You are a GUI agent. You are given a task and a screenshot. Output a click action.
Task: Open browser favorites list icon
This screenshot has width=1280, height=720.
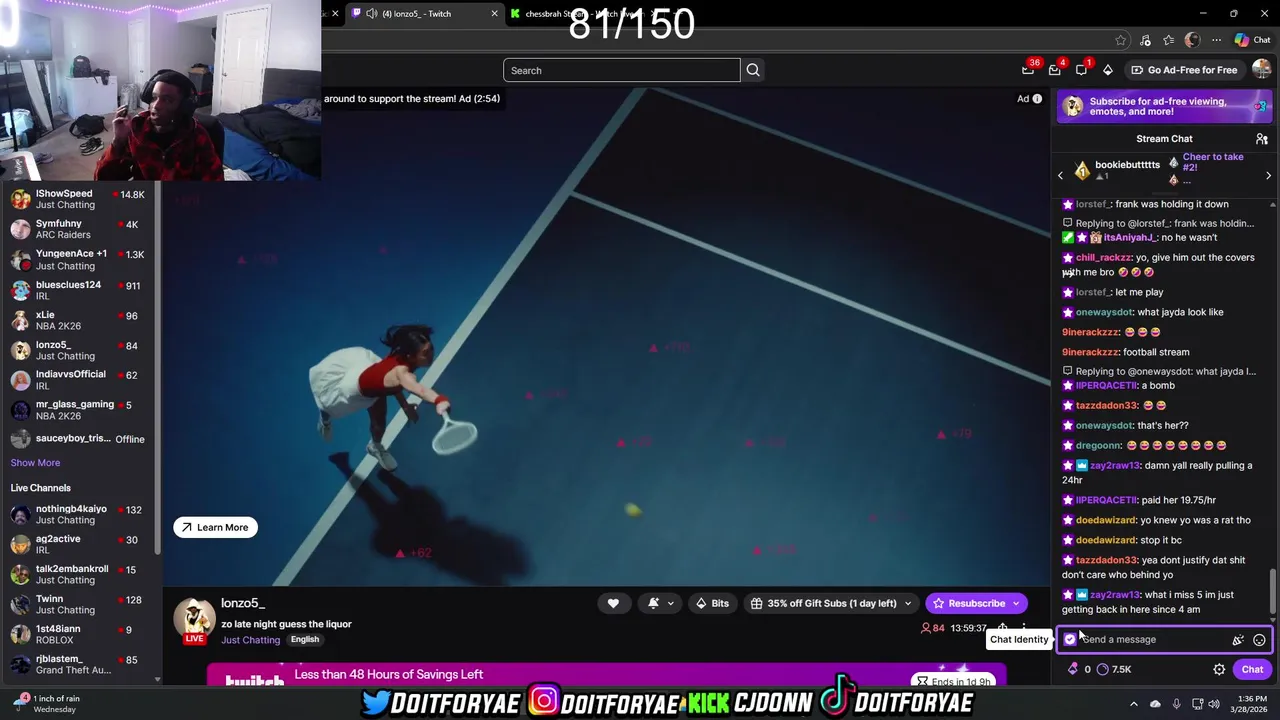click(1168, 40)
